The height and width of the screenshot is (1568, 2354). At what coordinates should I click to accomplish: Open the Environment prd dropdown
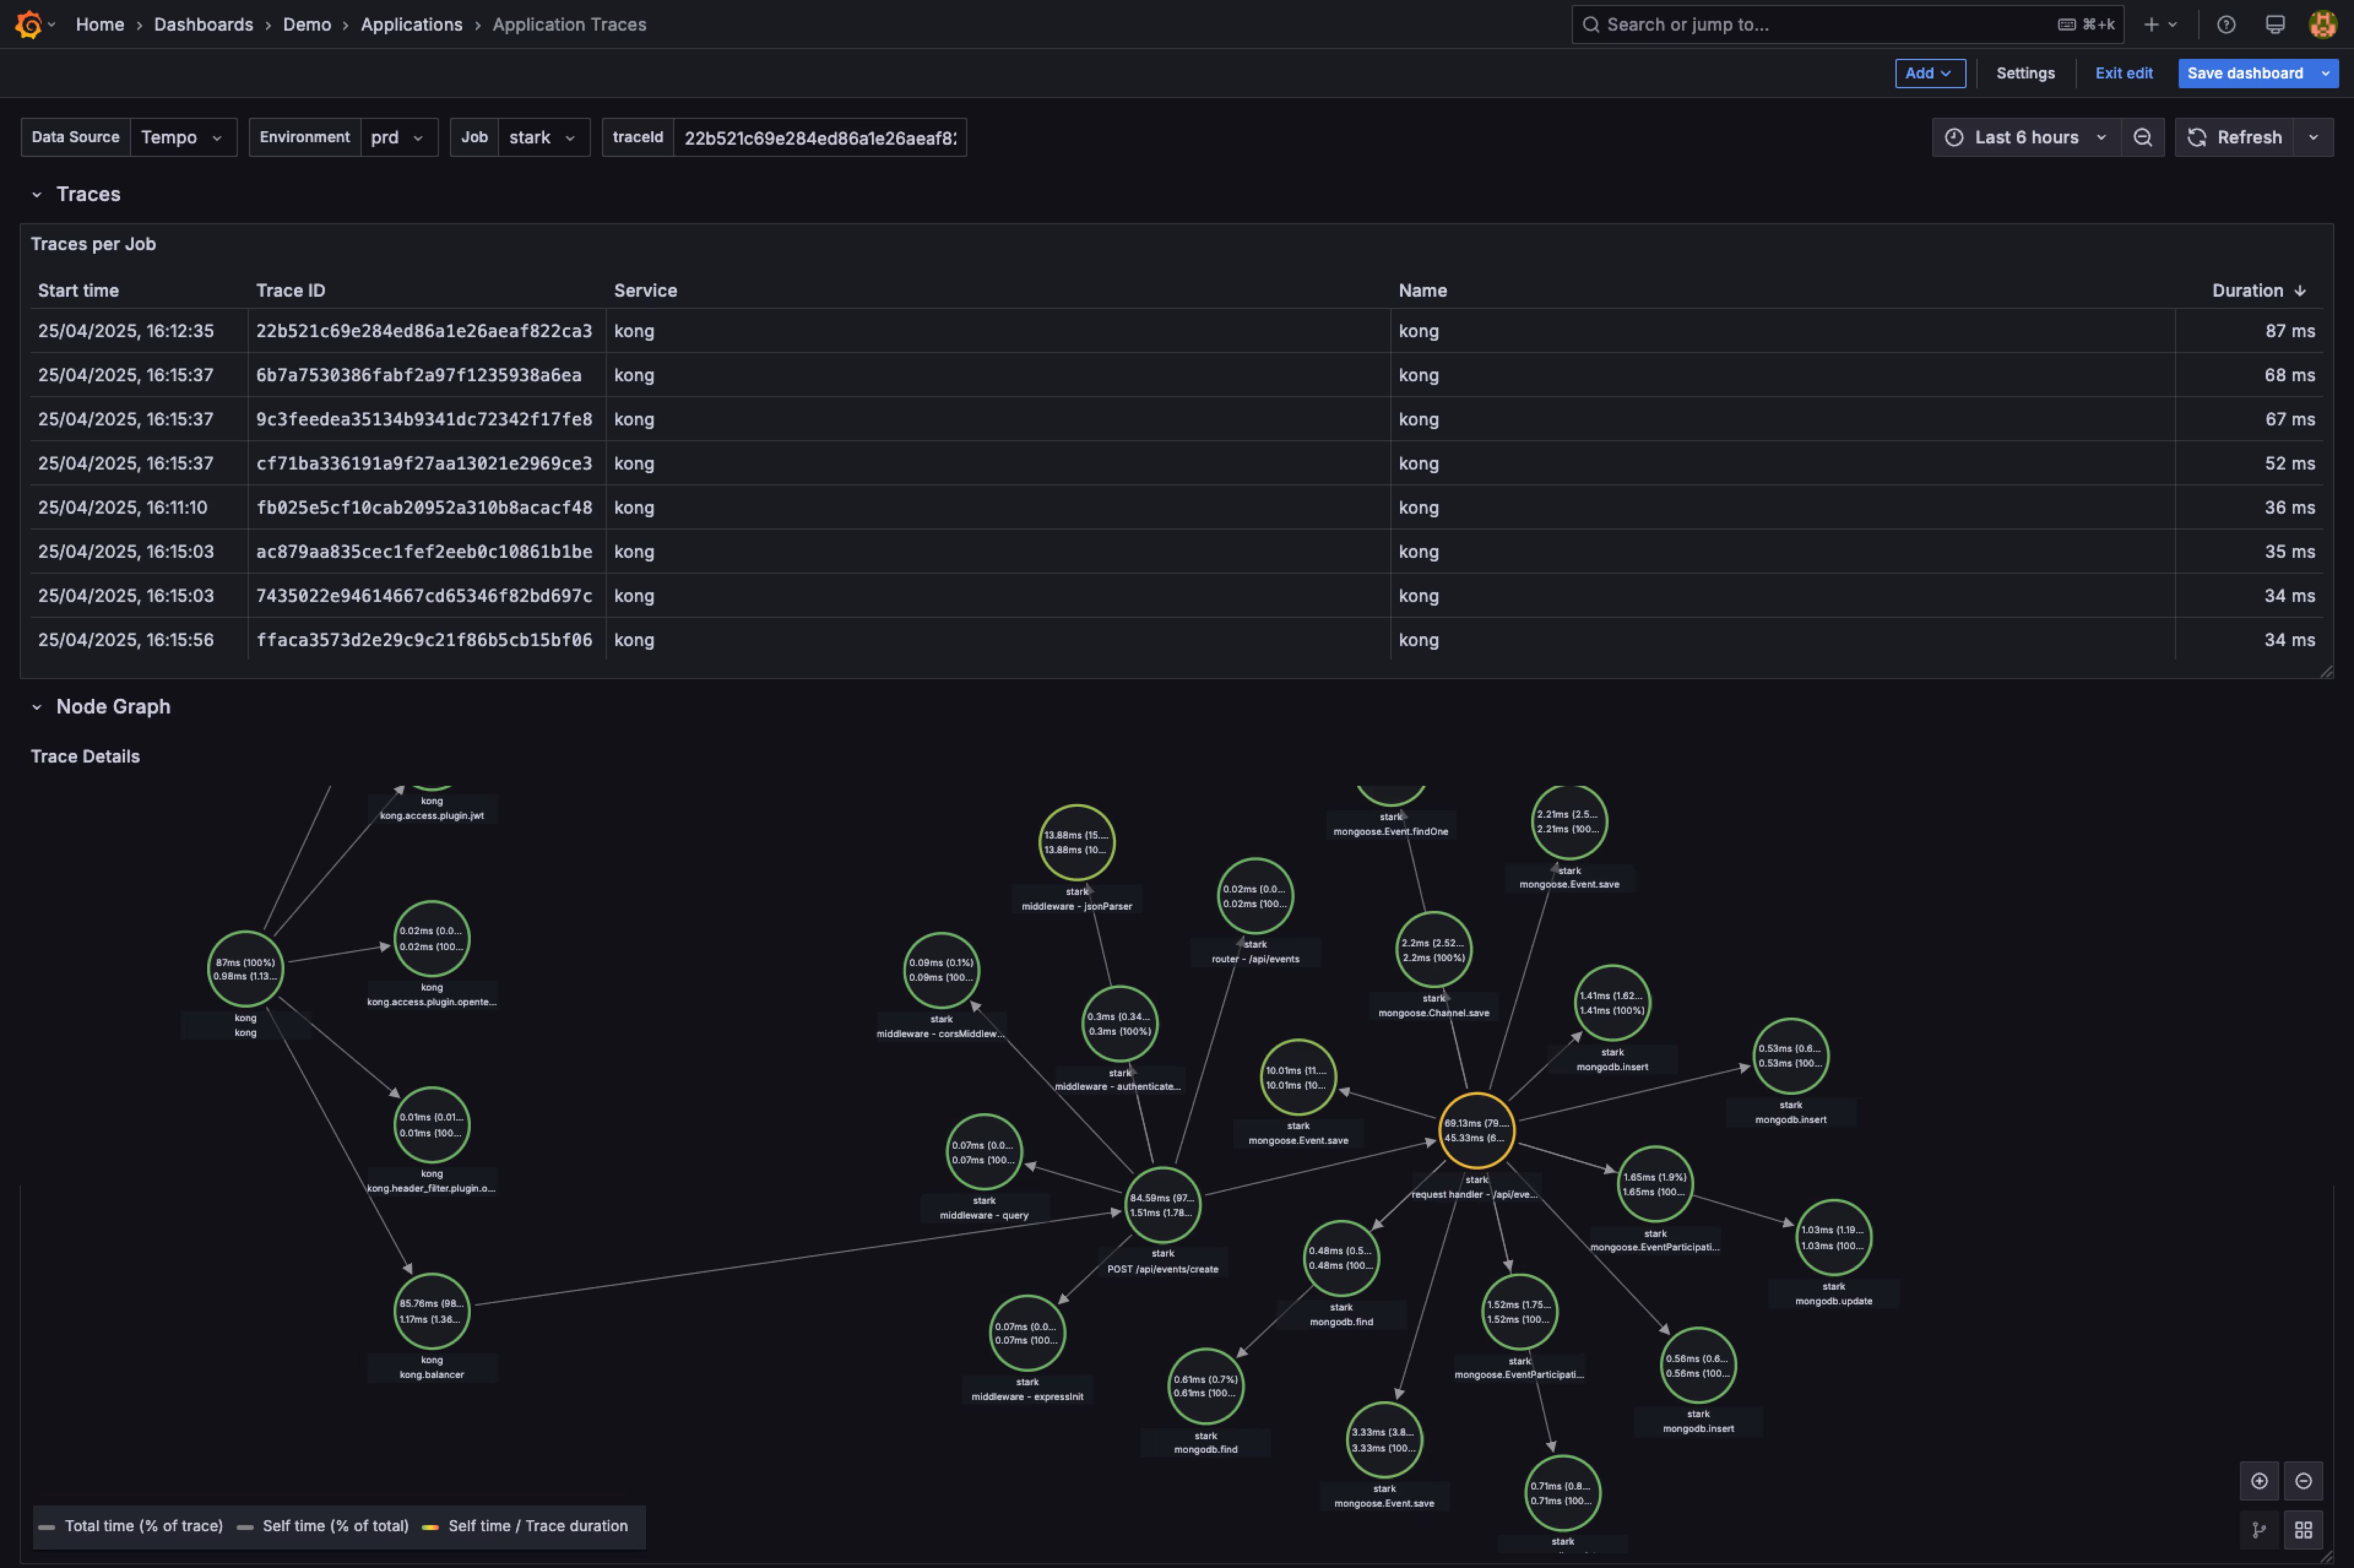(399, 137)
